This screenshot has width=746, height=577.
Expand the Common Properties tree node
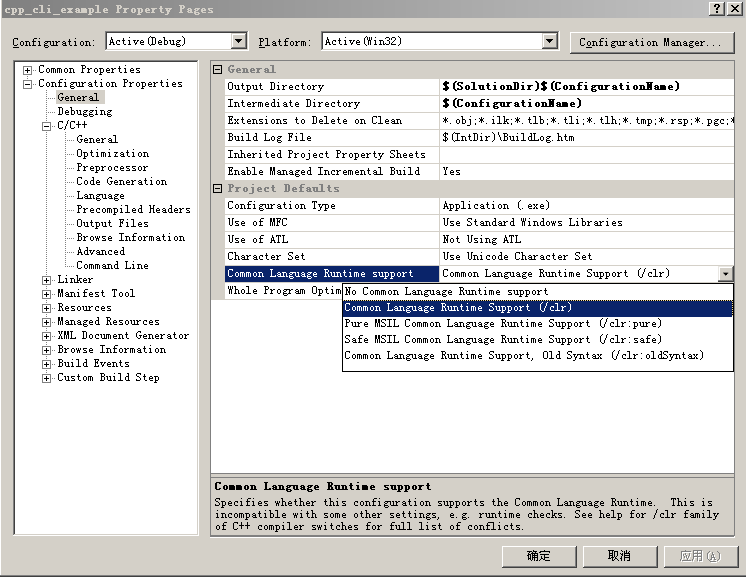click(29, 70)
